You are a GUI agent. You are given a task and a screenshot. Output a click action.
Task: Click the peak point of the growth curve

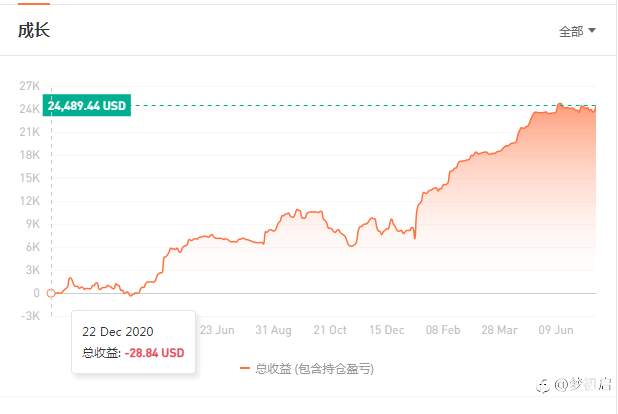tap(560, 104)
